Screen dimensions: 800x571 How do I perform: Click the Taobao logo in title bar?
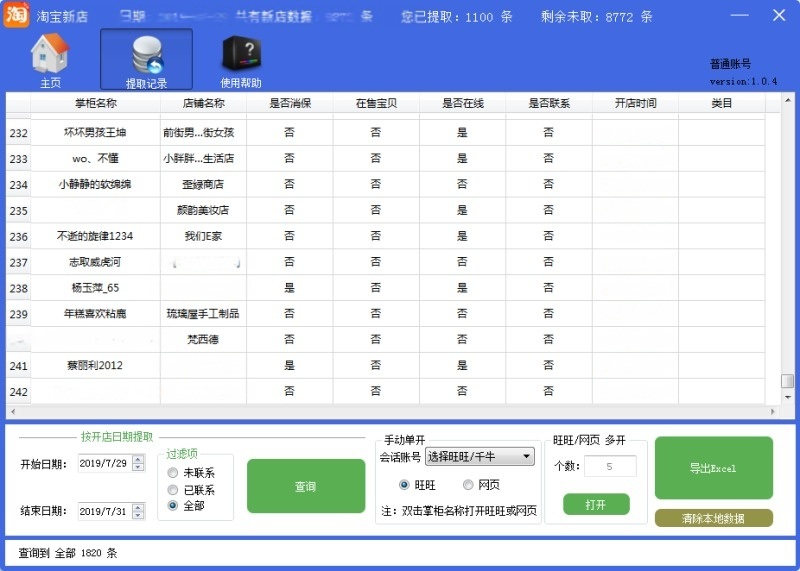15,15
